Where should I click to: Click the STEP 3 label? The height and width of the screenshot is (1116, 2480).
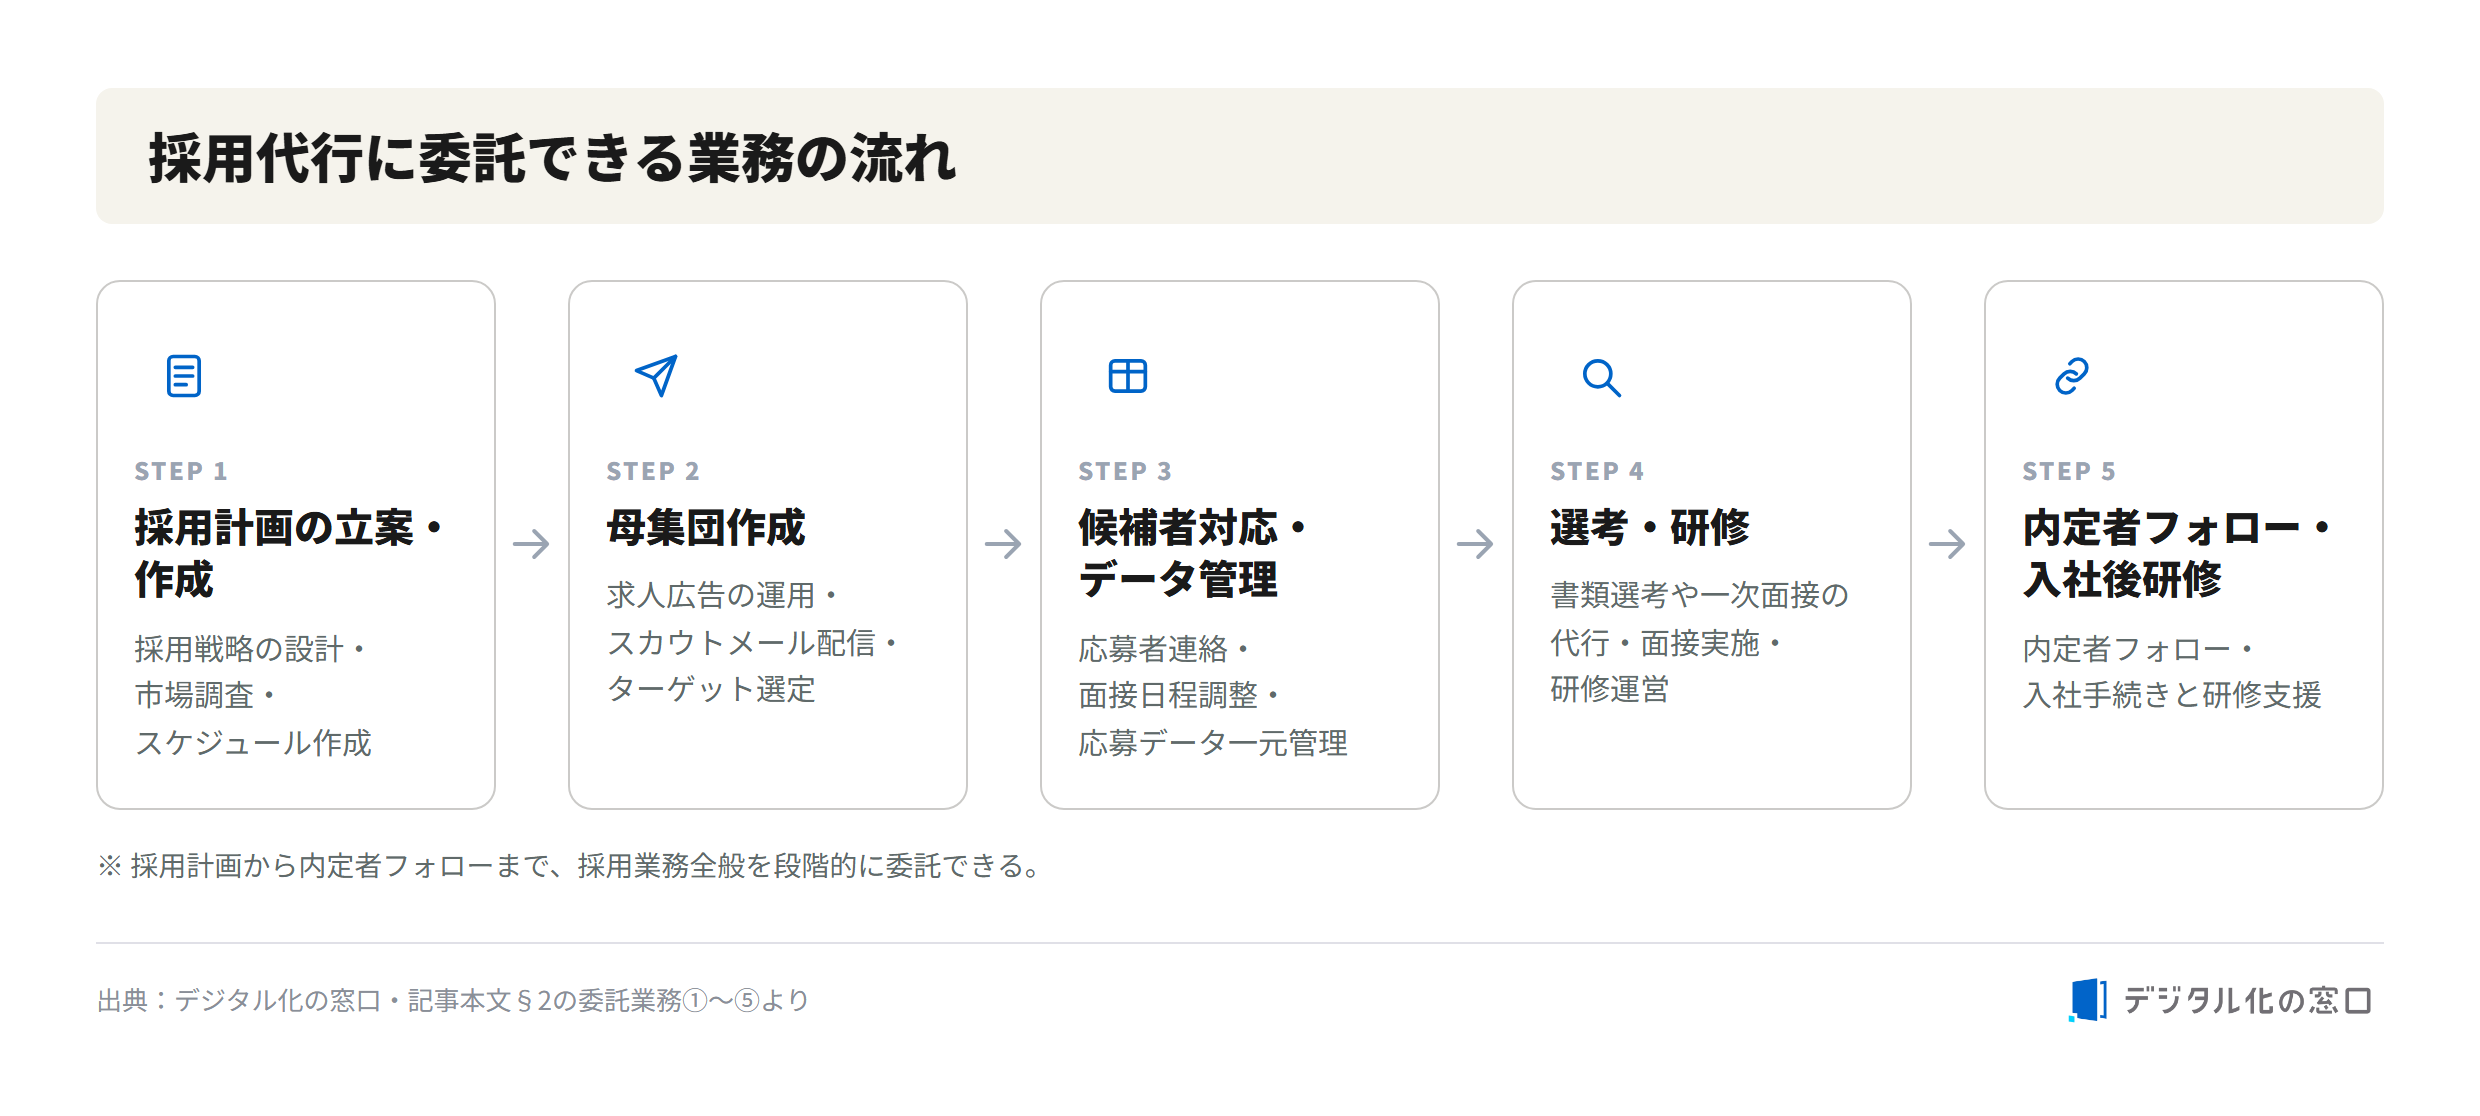click(x=1125, y=471)
